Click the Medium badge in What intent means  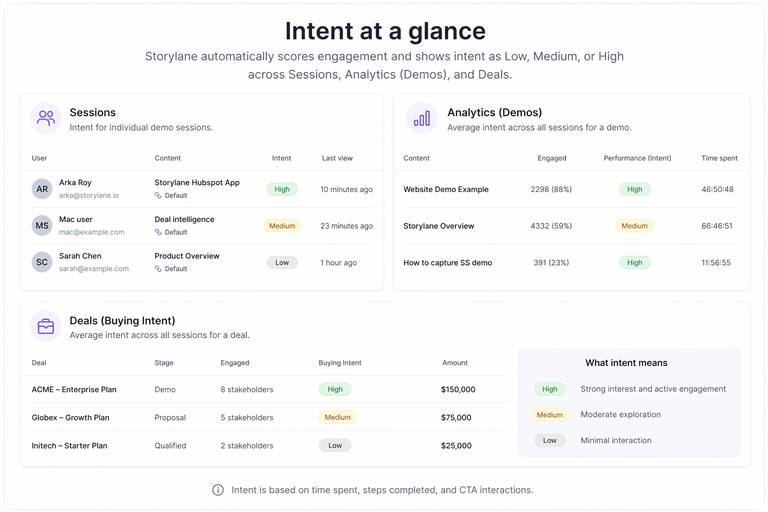[550, 415]
